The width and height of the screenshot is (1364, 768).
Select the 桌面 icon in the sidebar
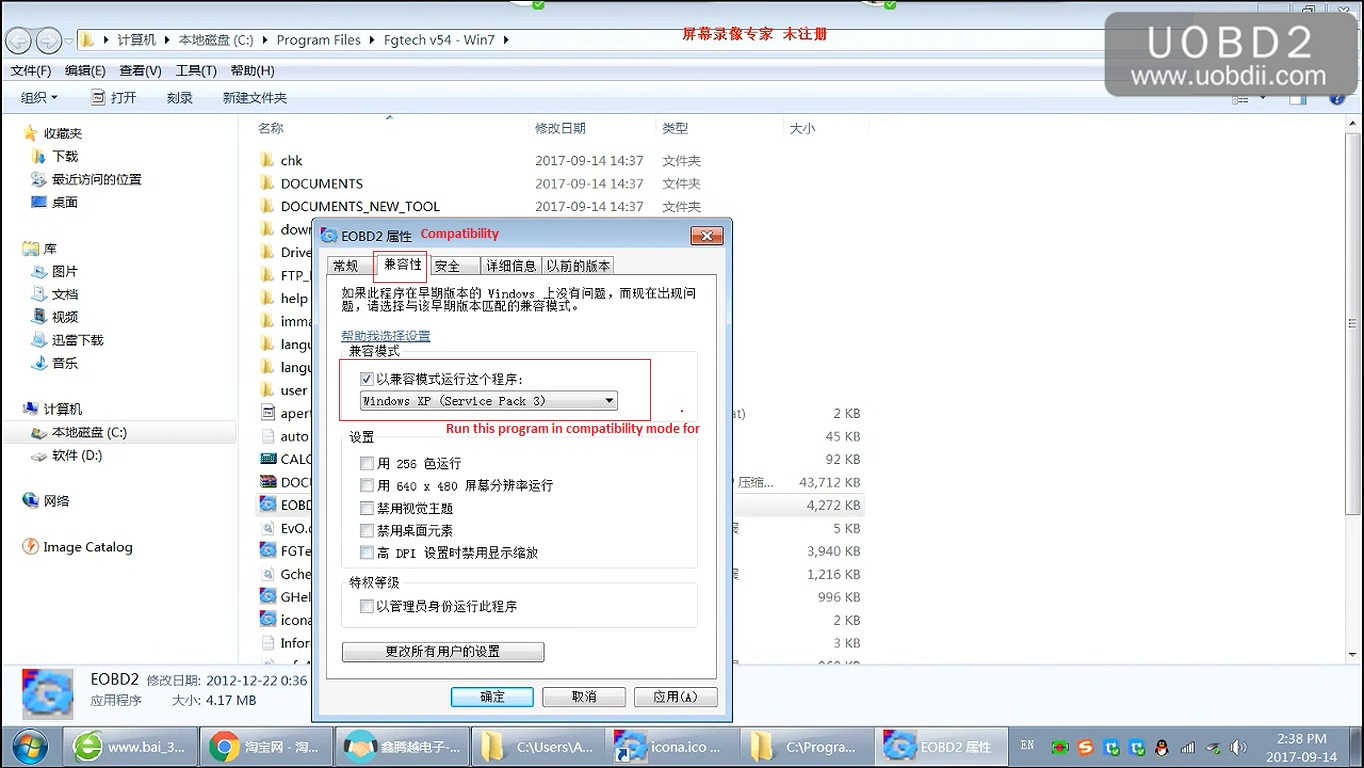coord(39,202)
